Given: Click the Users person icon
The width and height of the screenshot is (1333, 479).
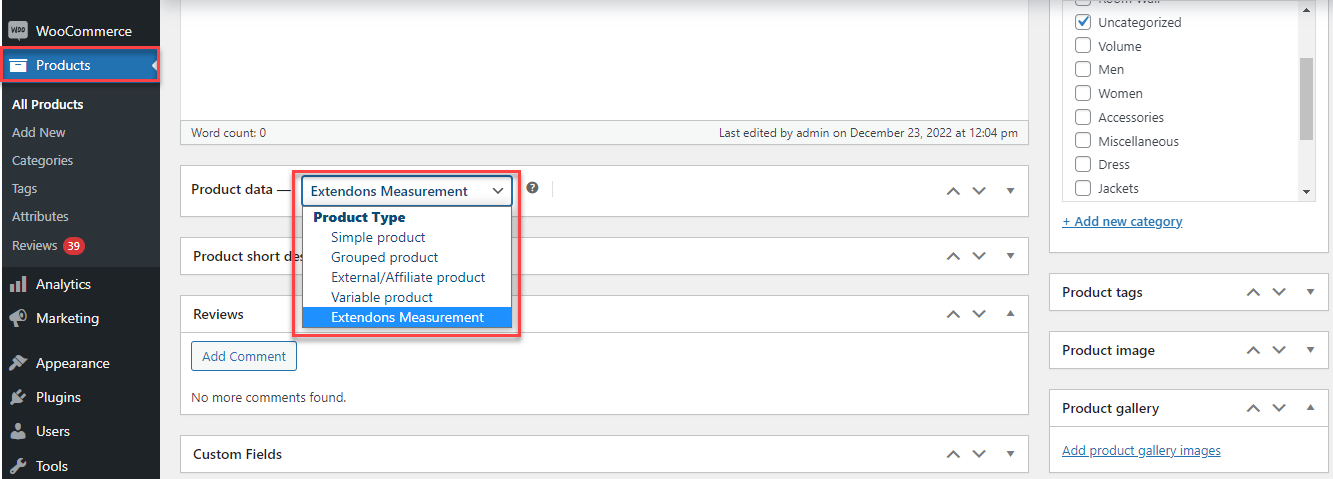Looking at the screenshot, I should click(18, 431).
